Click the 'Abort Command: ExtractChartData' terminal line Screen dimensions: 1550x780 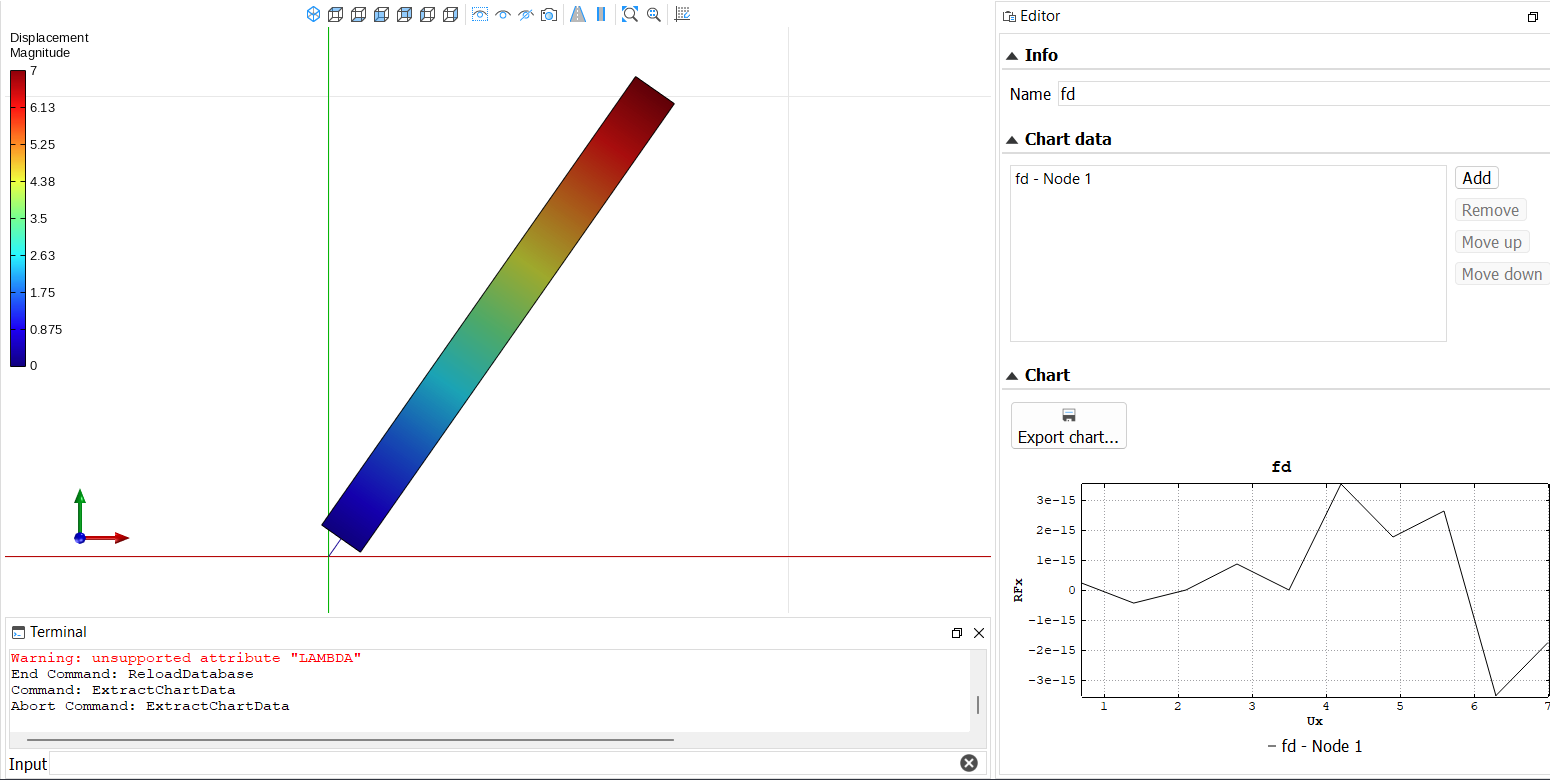(150, 706)
